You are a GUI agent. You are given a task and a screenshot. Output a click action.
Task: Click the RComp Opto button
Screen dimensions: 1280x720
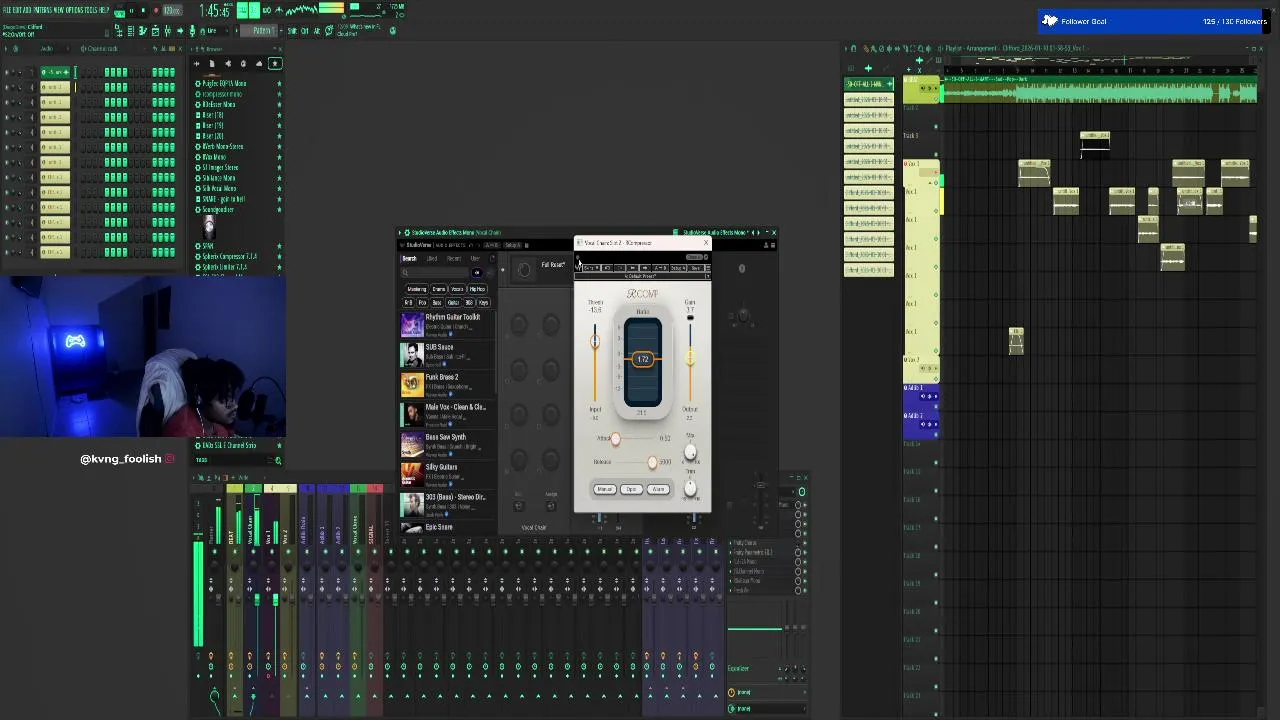pyautogui.click(x=631, y=489)
